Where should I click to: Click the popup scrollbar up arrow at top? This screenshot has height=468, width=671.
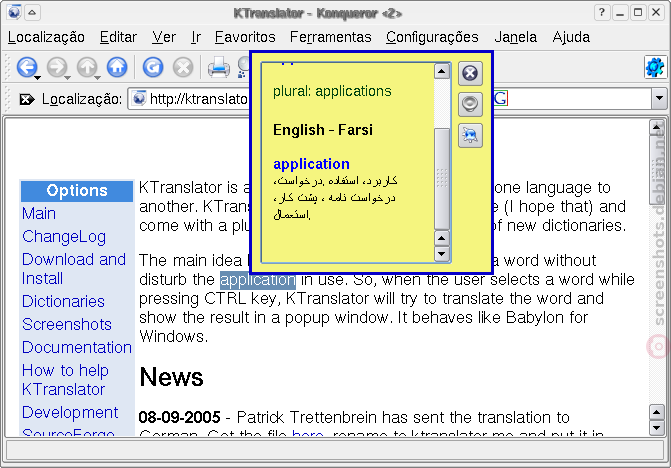click(442, 71)
